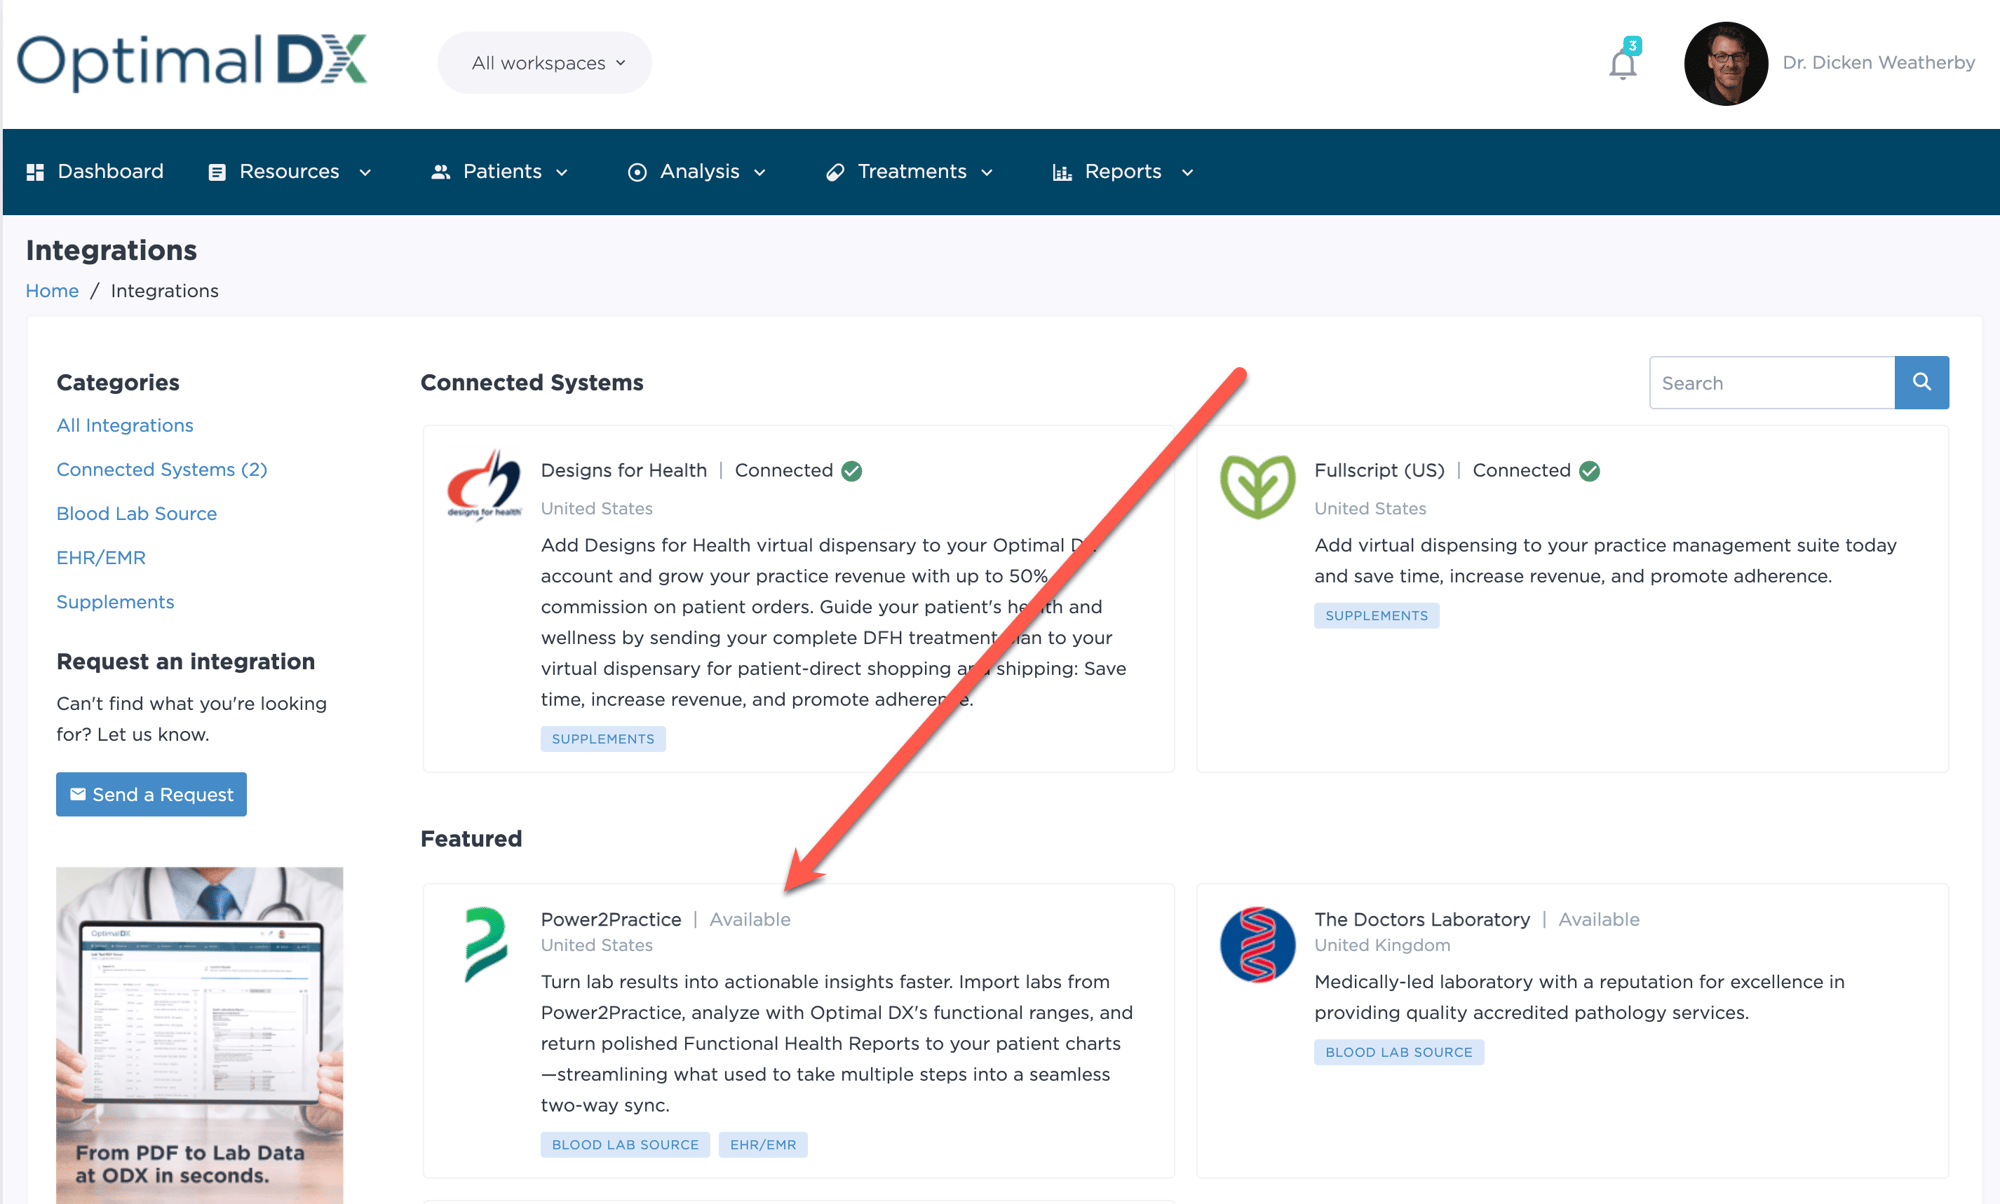
Task: Open the Resources menu
Action: pos(290,172)
